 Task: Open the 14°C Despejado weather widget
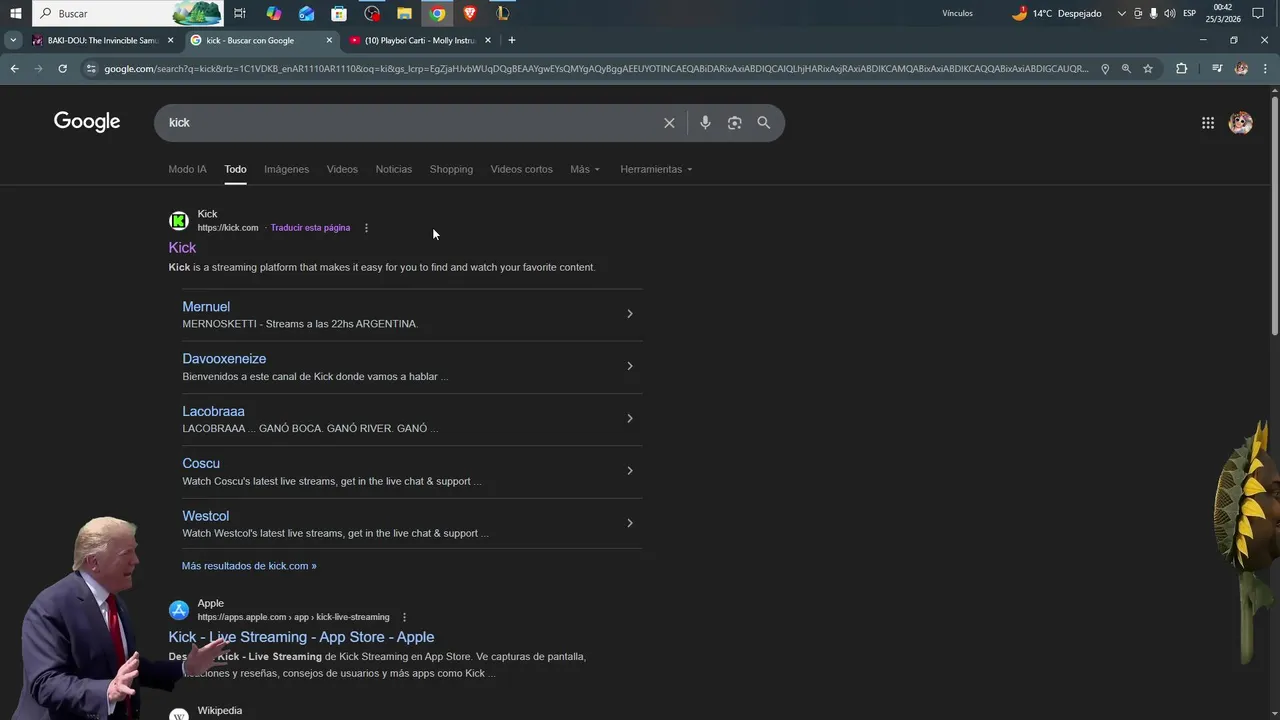[1056, 13]
